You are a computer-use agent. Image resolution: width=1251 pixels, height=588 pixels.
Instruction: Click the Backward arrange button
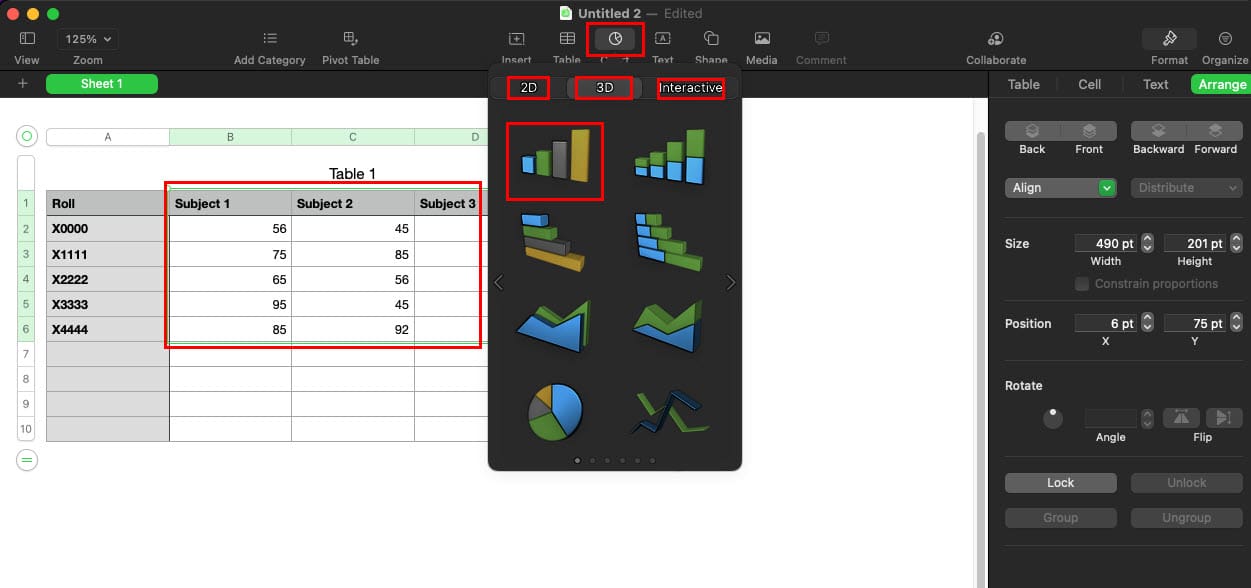point(1158,131)
